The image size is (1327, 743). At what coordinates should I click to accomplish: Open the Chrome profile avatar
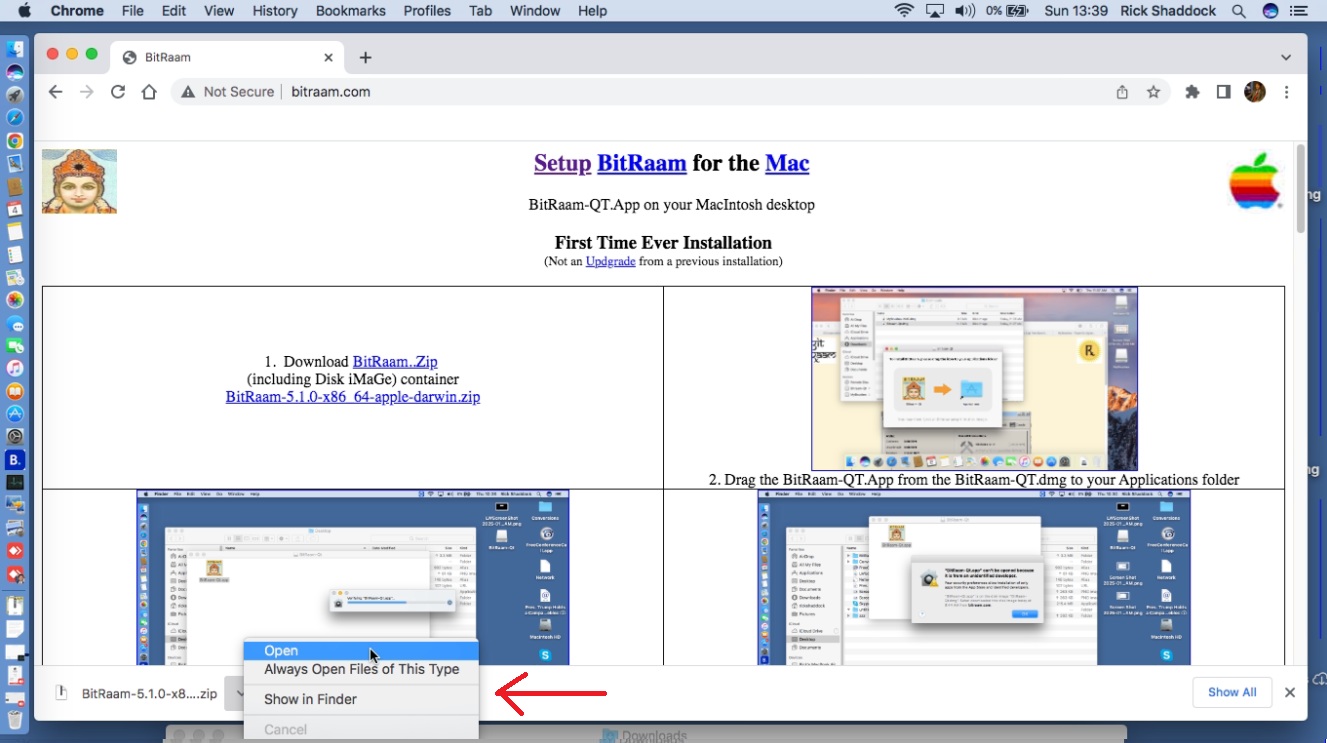[1255, 92]
